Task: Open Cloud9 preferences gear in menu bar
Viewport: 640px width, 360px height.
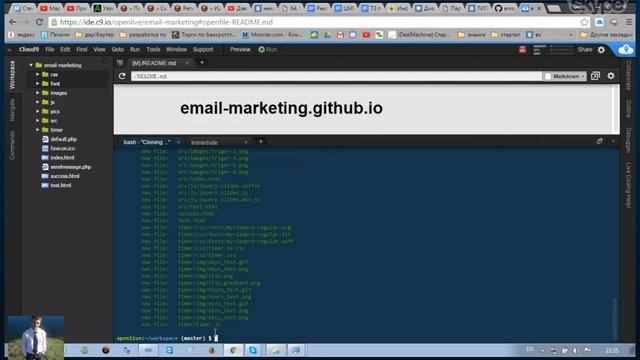Action: (601, 50)
